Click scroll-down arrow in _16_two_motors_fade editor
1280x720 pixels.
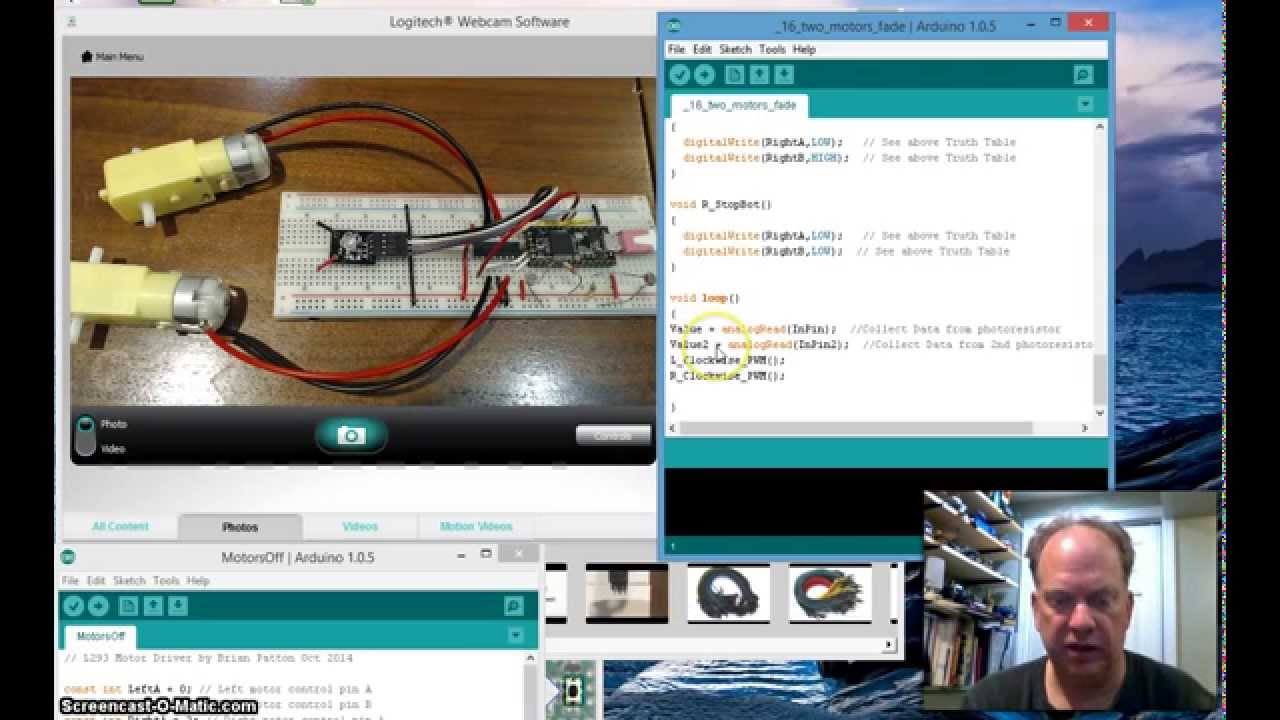pyautogui.click(x=1100, y=412)
